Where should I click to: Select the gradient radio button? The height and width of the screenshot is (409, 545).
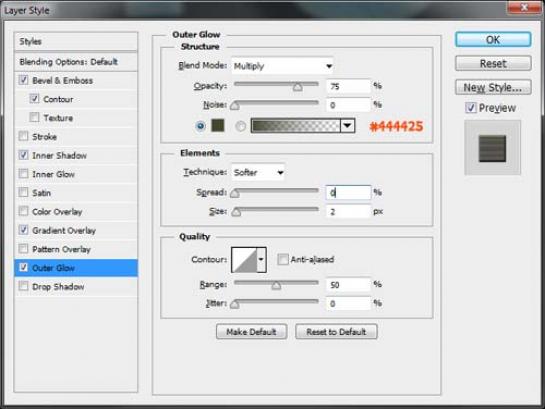tap(241, 126)
